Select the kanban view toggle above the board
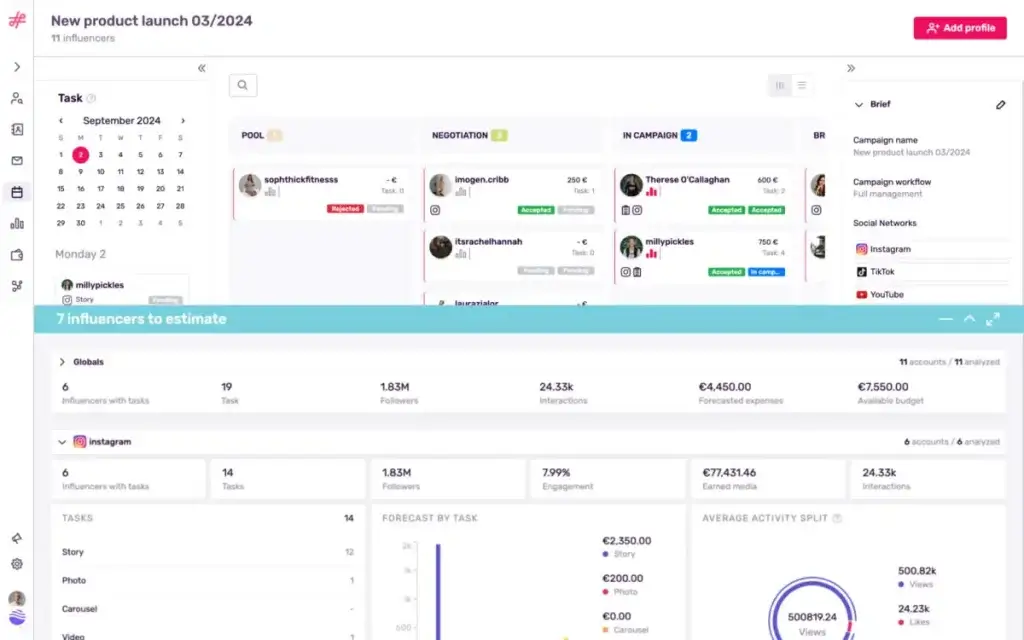The width and height of the screenshot is (1024, 640). pyautogui.click(x=779, y=85)
